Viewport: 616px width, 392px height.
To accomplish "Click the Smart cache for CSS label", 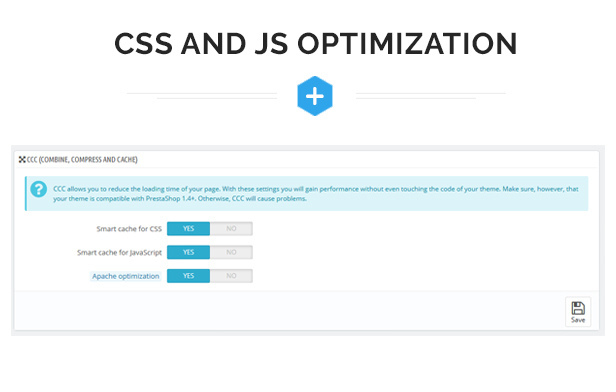I will pyautogui.click(x=129, y=229).
